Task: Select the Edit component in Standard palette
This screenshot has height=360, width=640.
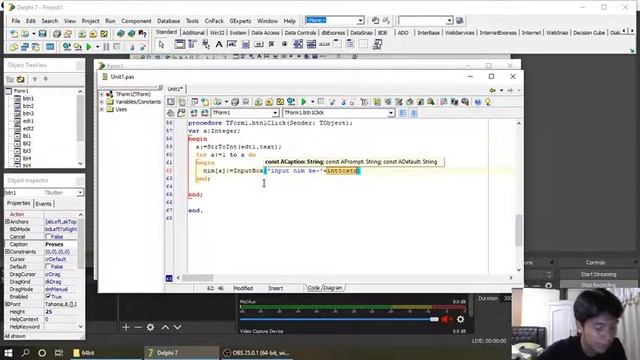Action: (232, 44)
